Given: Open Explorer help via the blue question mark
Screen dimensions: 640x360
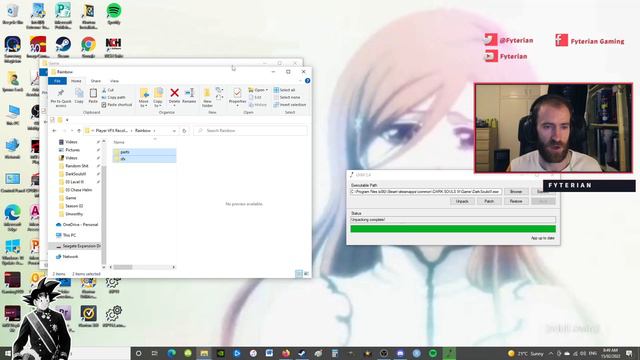Looking at the screenshot, I should (307, 81).
